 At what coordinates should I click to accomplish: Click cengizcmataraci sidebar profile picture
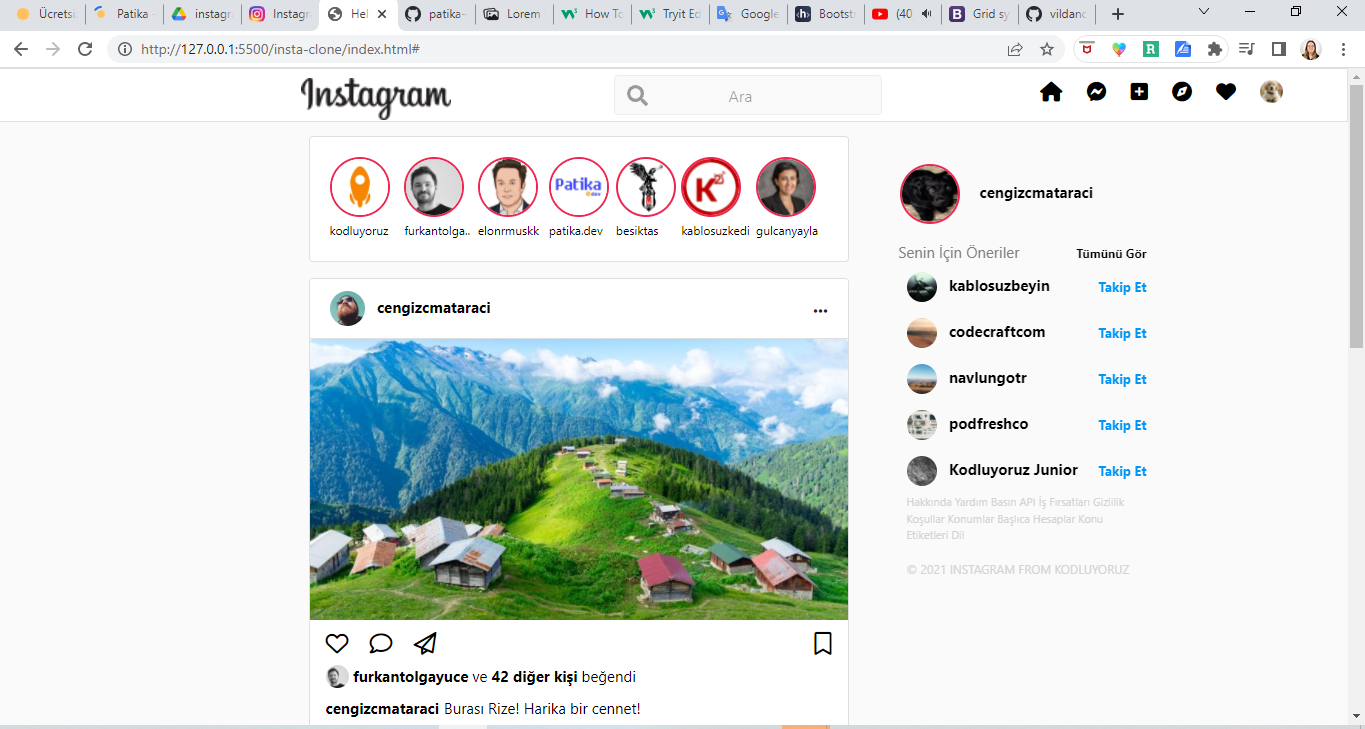(x=930, y=194)
